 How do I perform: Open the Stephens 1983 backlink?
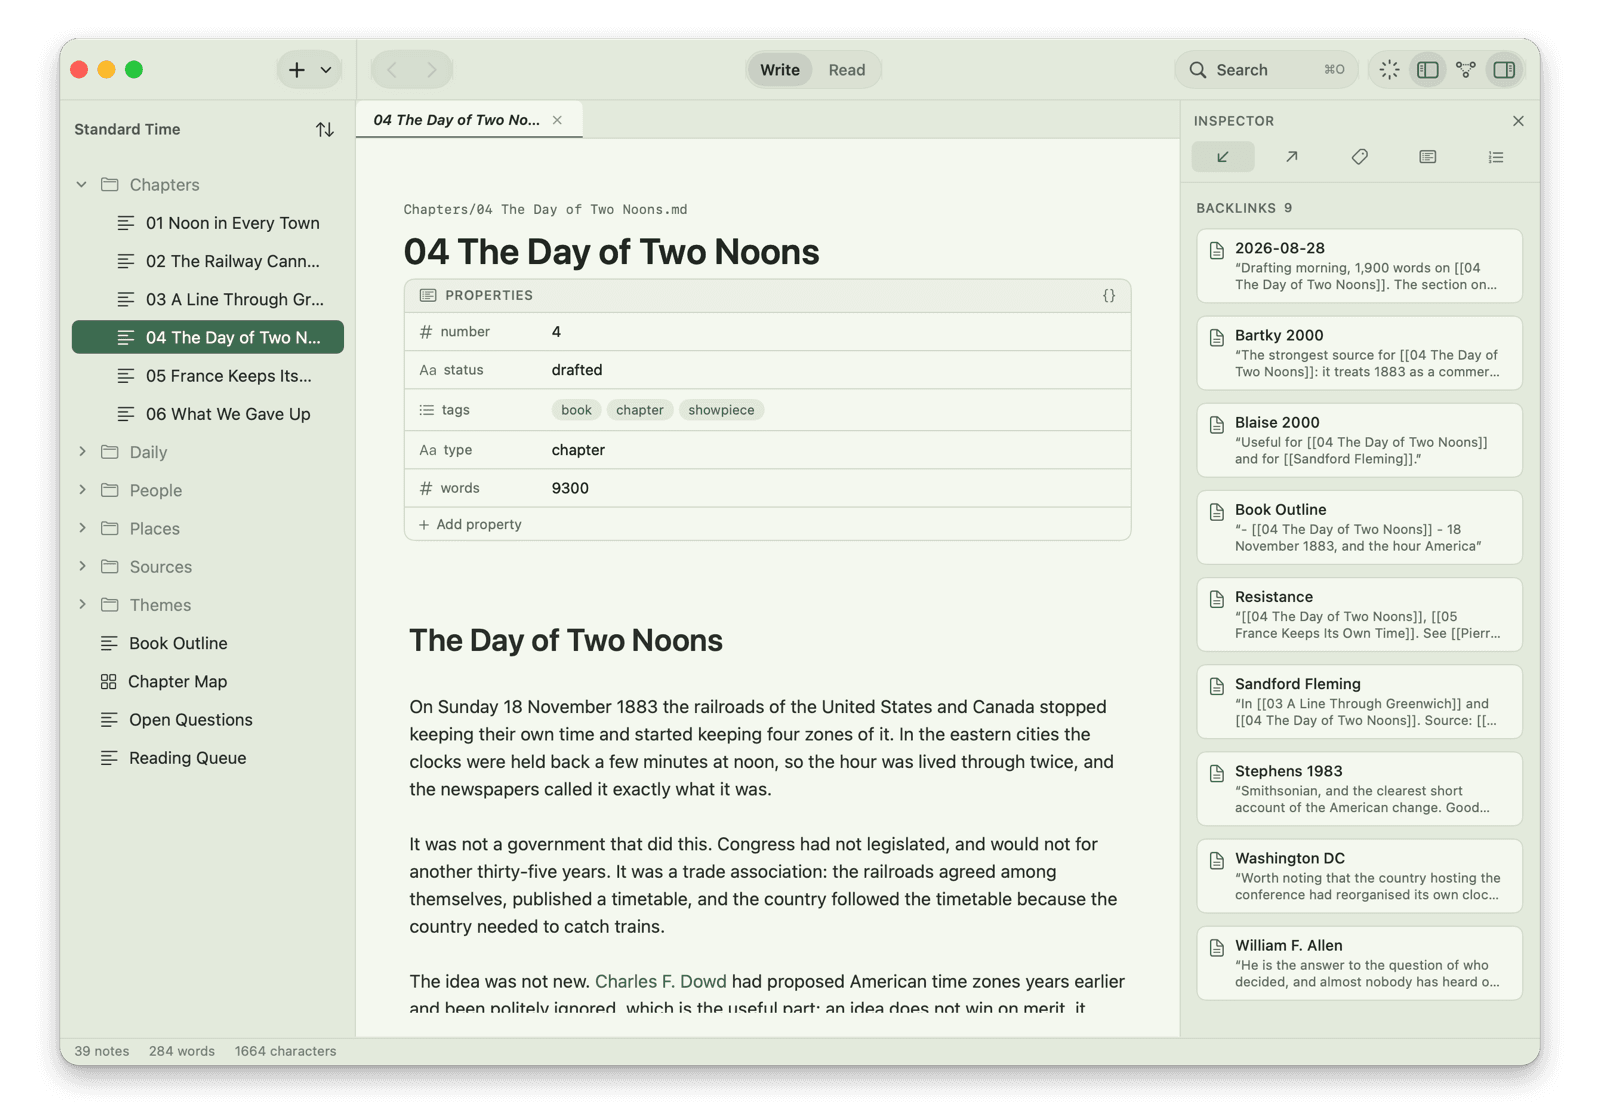[1359, 789]
